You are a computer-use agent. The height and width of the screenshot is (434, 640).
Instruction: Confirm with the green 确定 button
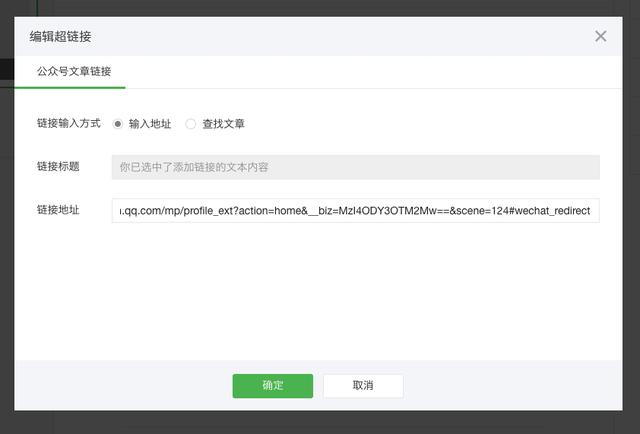coord(272,385)
